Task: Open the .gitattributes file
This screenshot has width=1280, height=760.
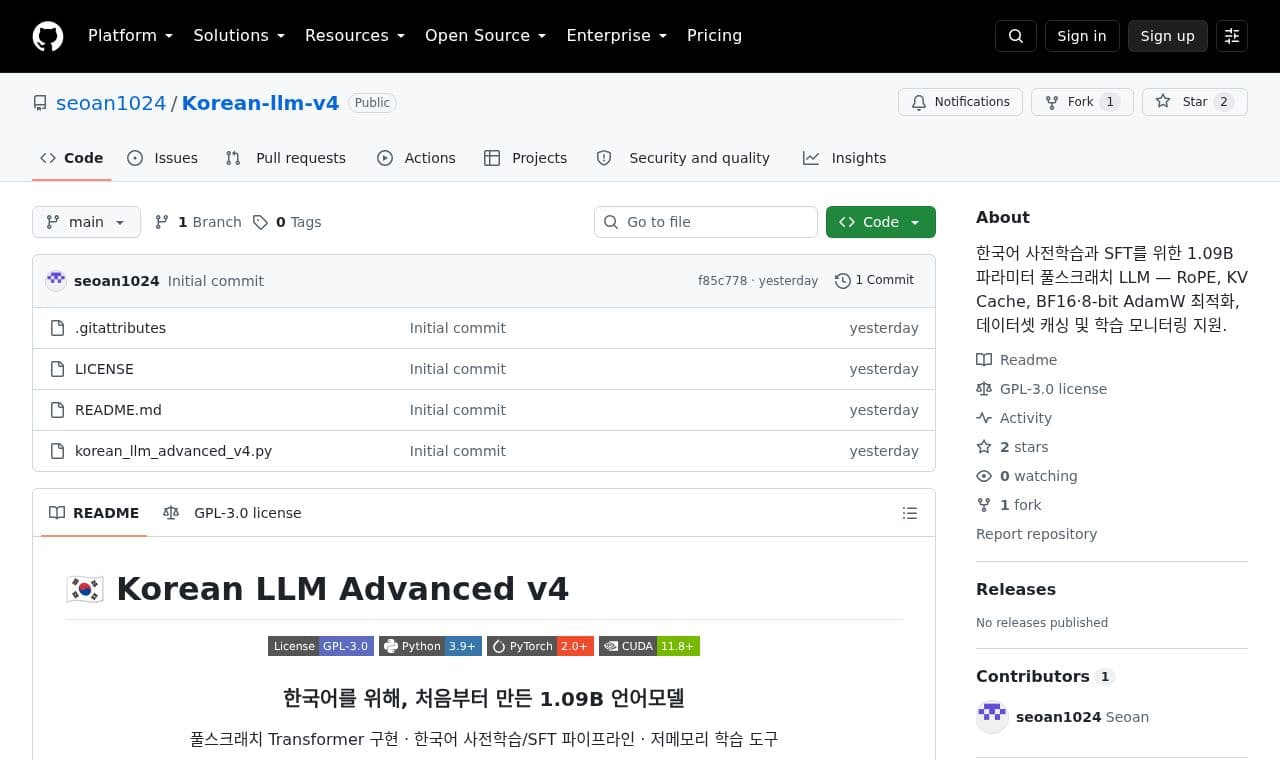Action: tap(120, 328)
